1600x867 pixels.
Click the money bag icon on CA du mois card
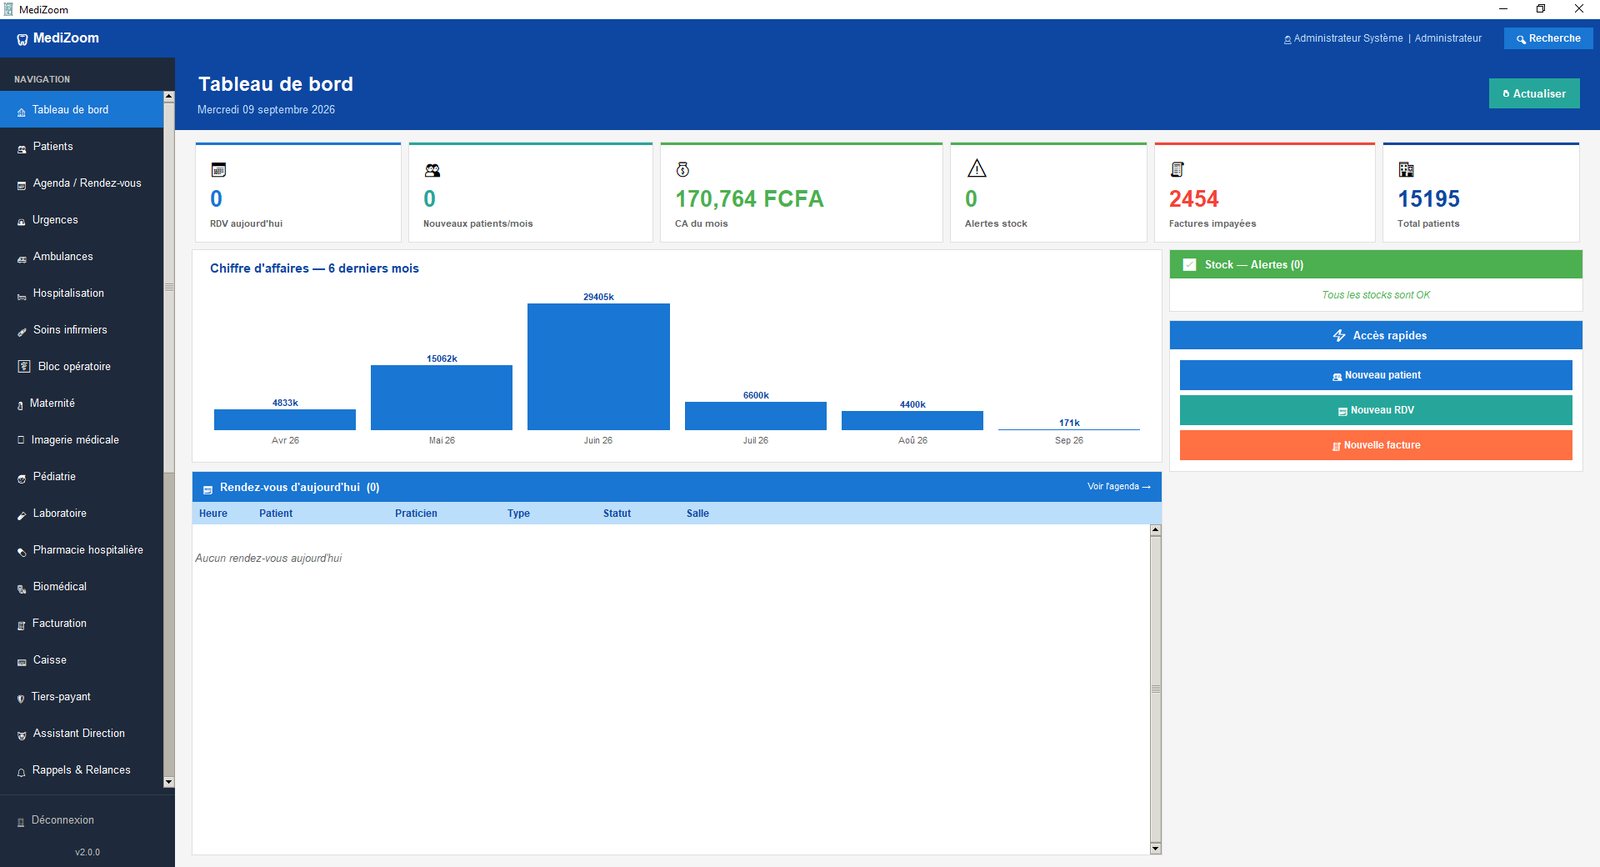coord(683,170)
